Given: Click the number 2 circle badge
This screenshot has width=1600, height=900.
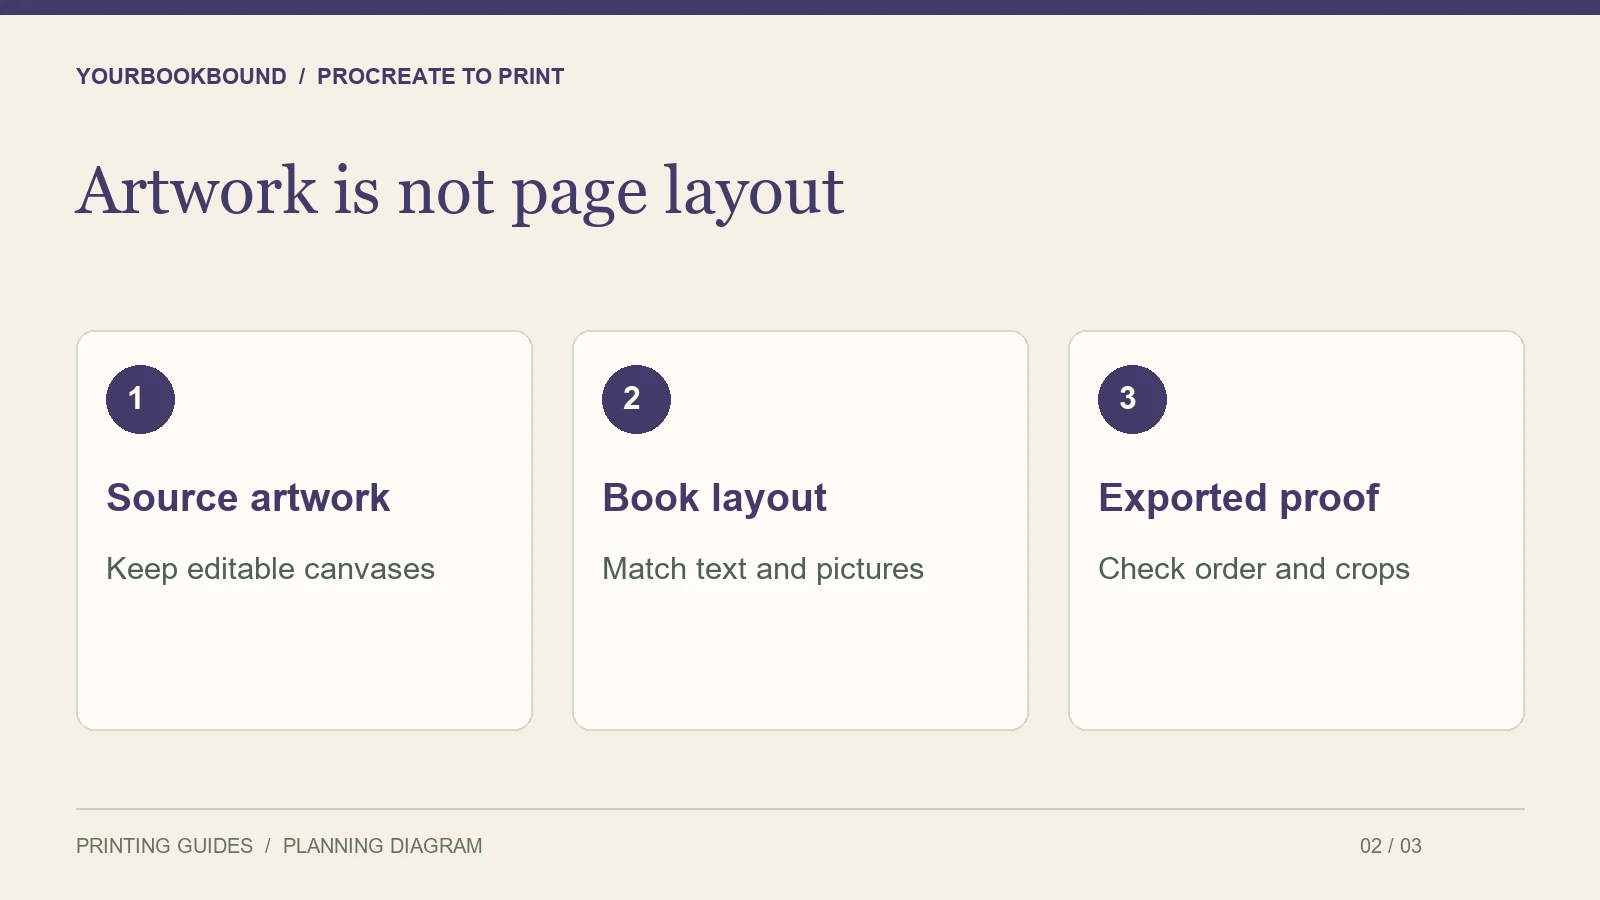Looking at the screenshot, I should [x=636, y=399].
